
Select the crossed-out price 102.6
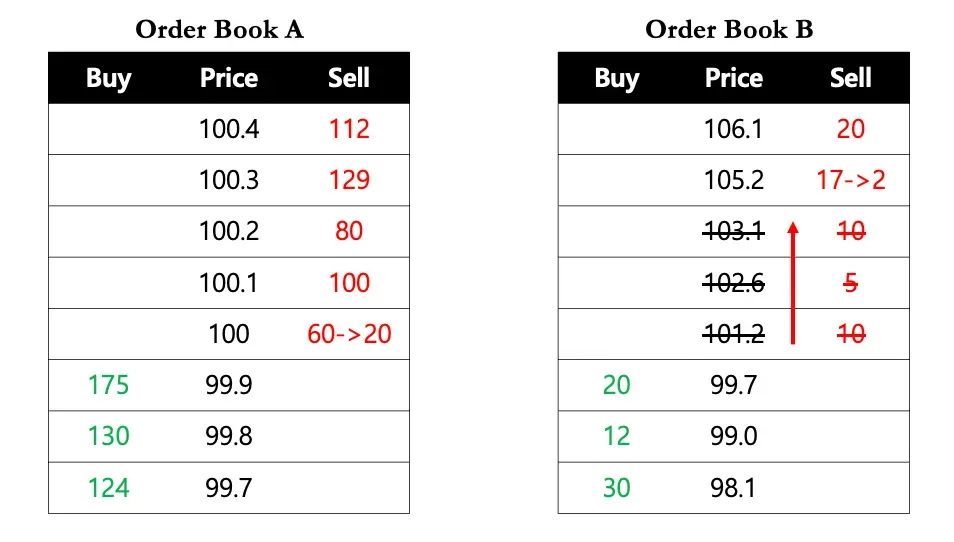(x=734, y=283)
